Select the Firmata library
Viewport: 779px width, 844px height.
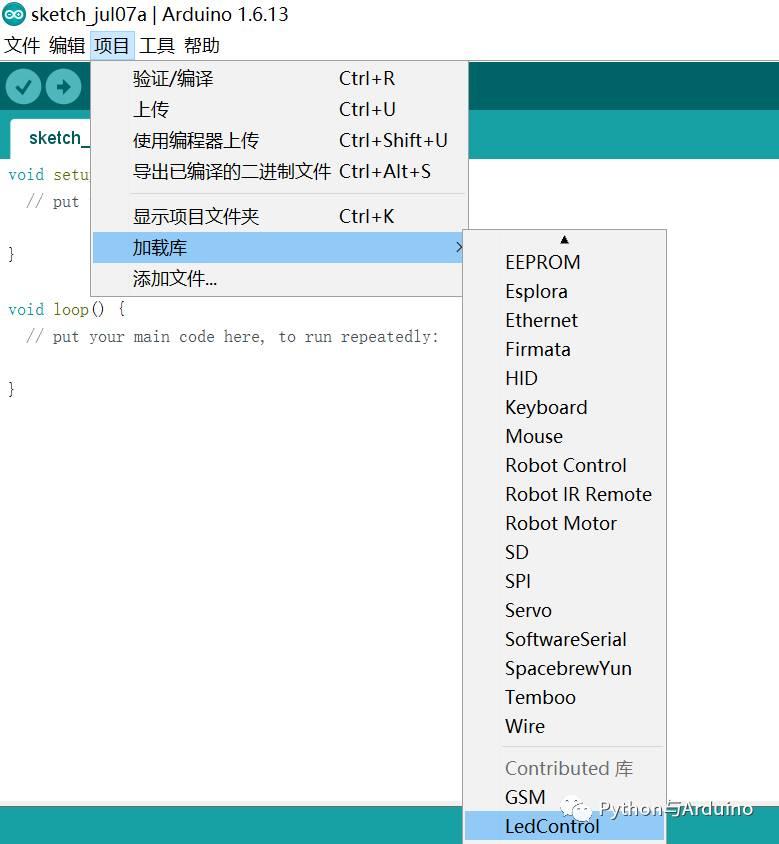(564, 349)
